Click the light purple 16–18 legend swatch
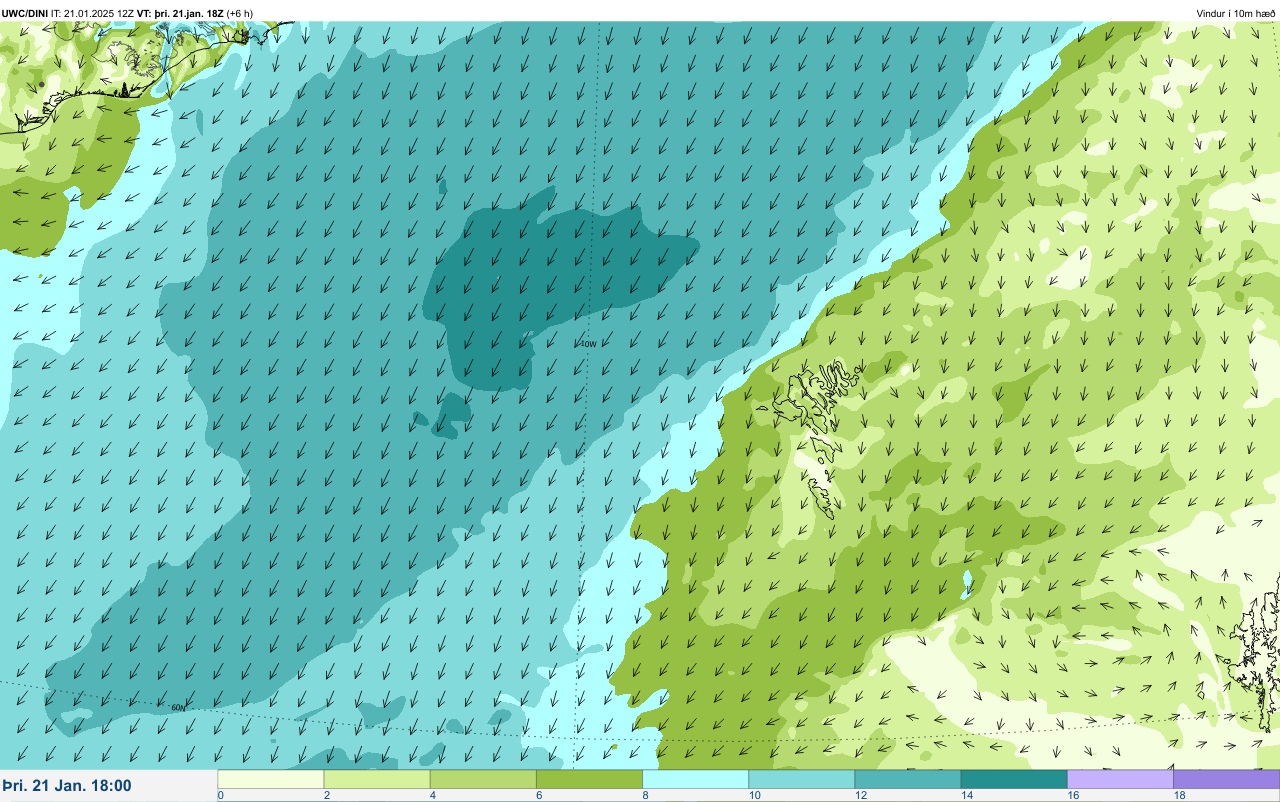This screenshot has height=802, width=1280. 1120,779
